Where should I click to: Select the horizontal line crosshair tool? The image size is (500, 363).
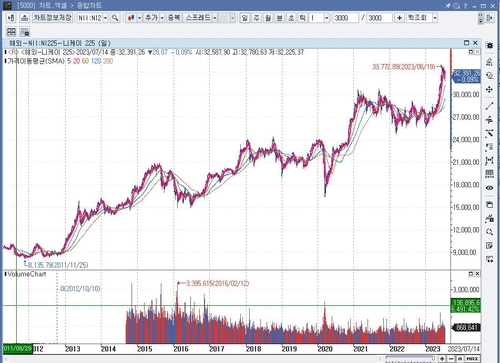[489, 119]
